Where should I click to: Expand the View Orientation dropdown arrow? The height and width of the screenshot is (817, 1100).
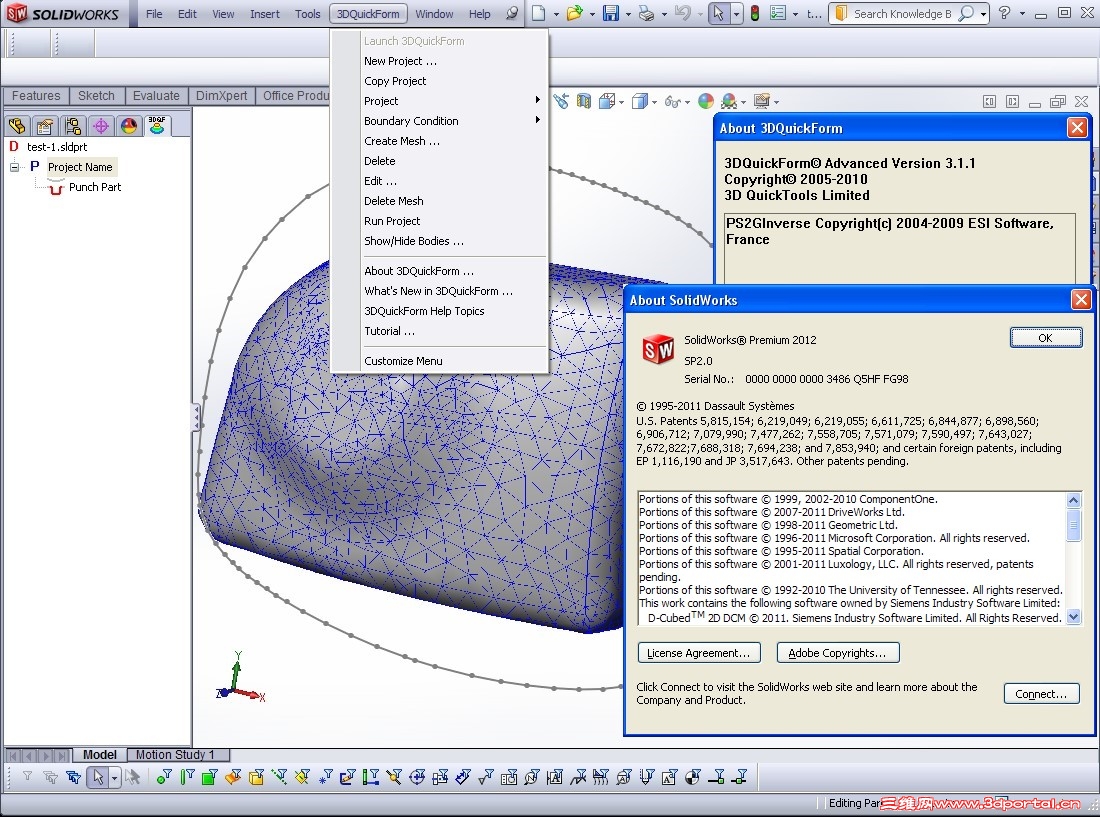(621, 102)
